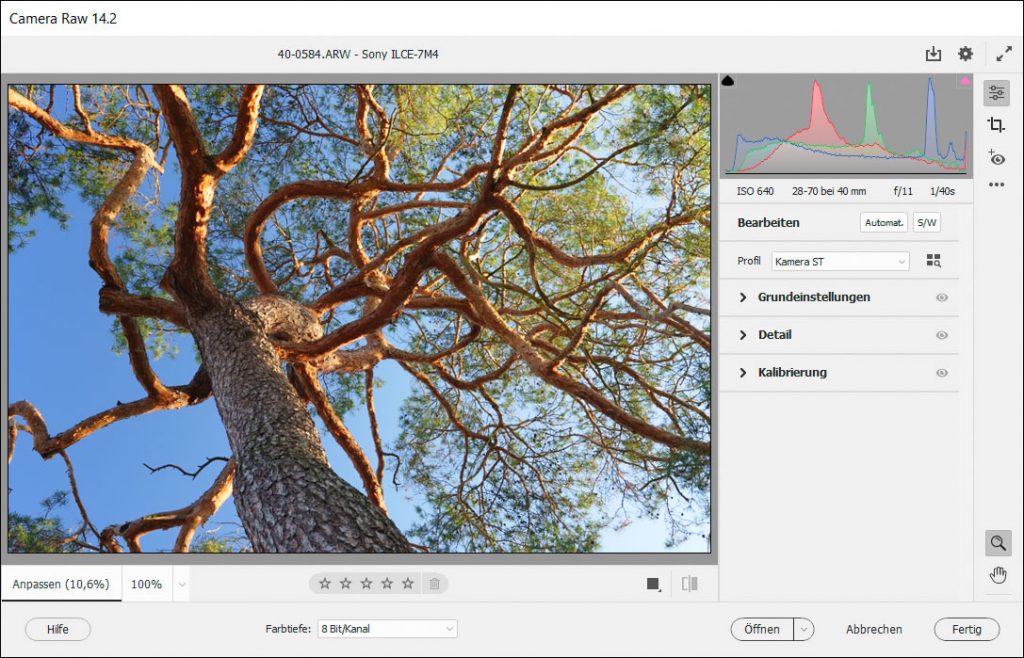Toggle full screen mode icon
This screenshot has height=658, width=1024.
point(1004,54)
